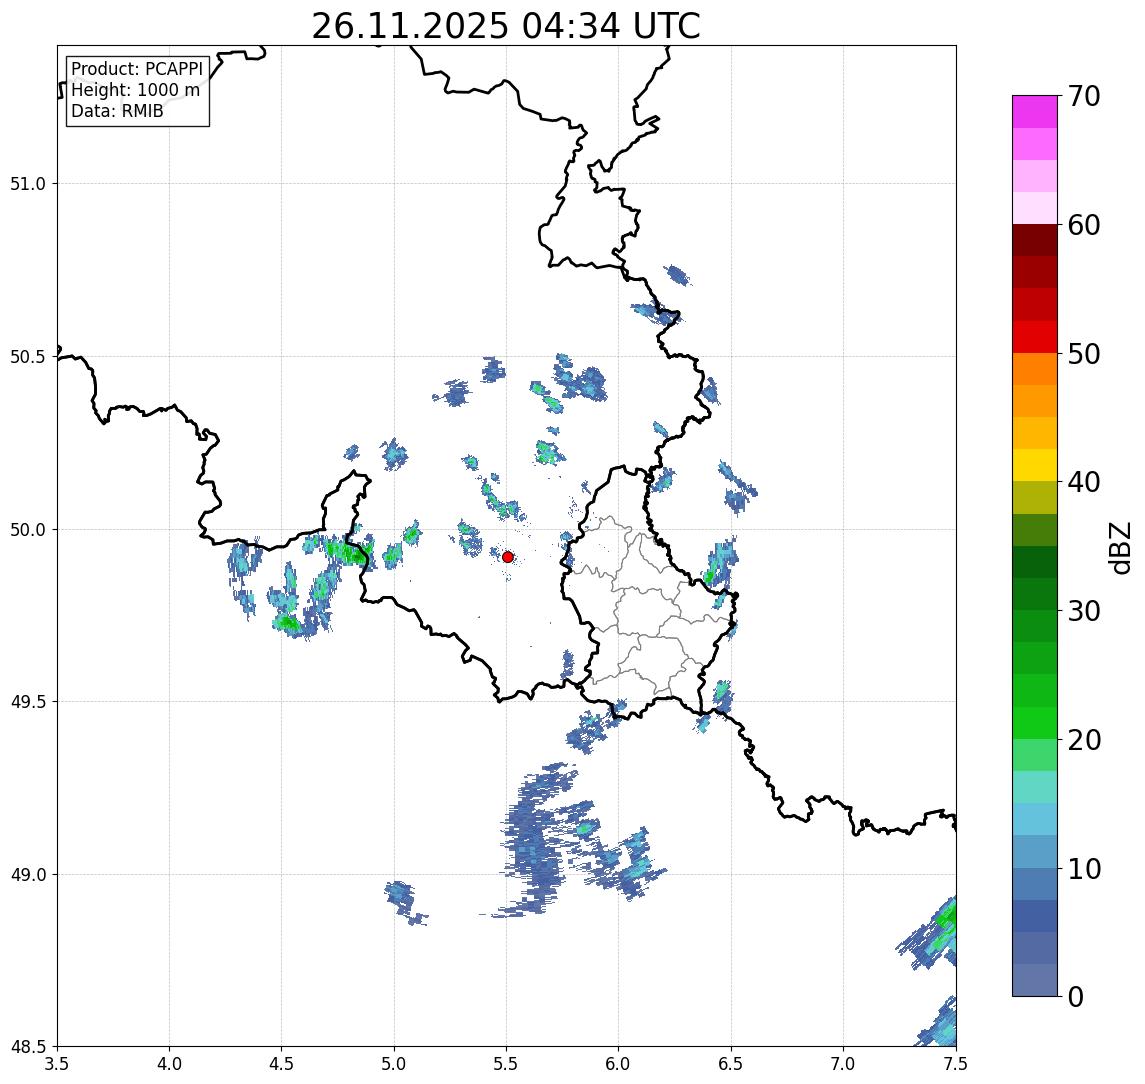Click the light blue band above 10 dBZ
Viewport: 1145px width, 1084px height.
(1035, 851)
